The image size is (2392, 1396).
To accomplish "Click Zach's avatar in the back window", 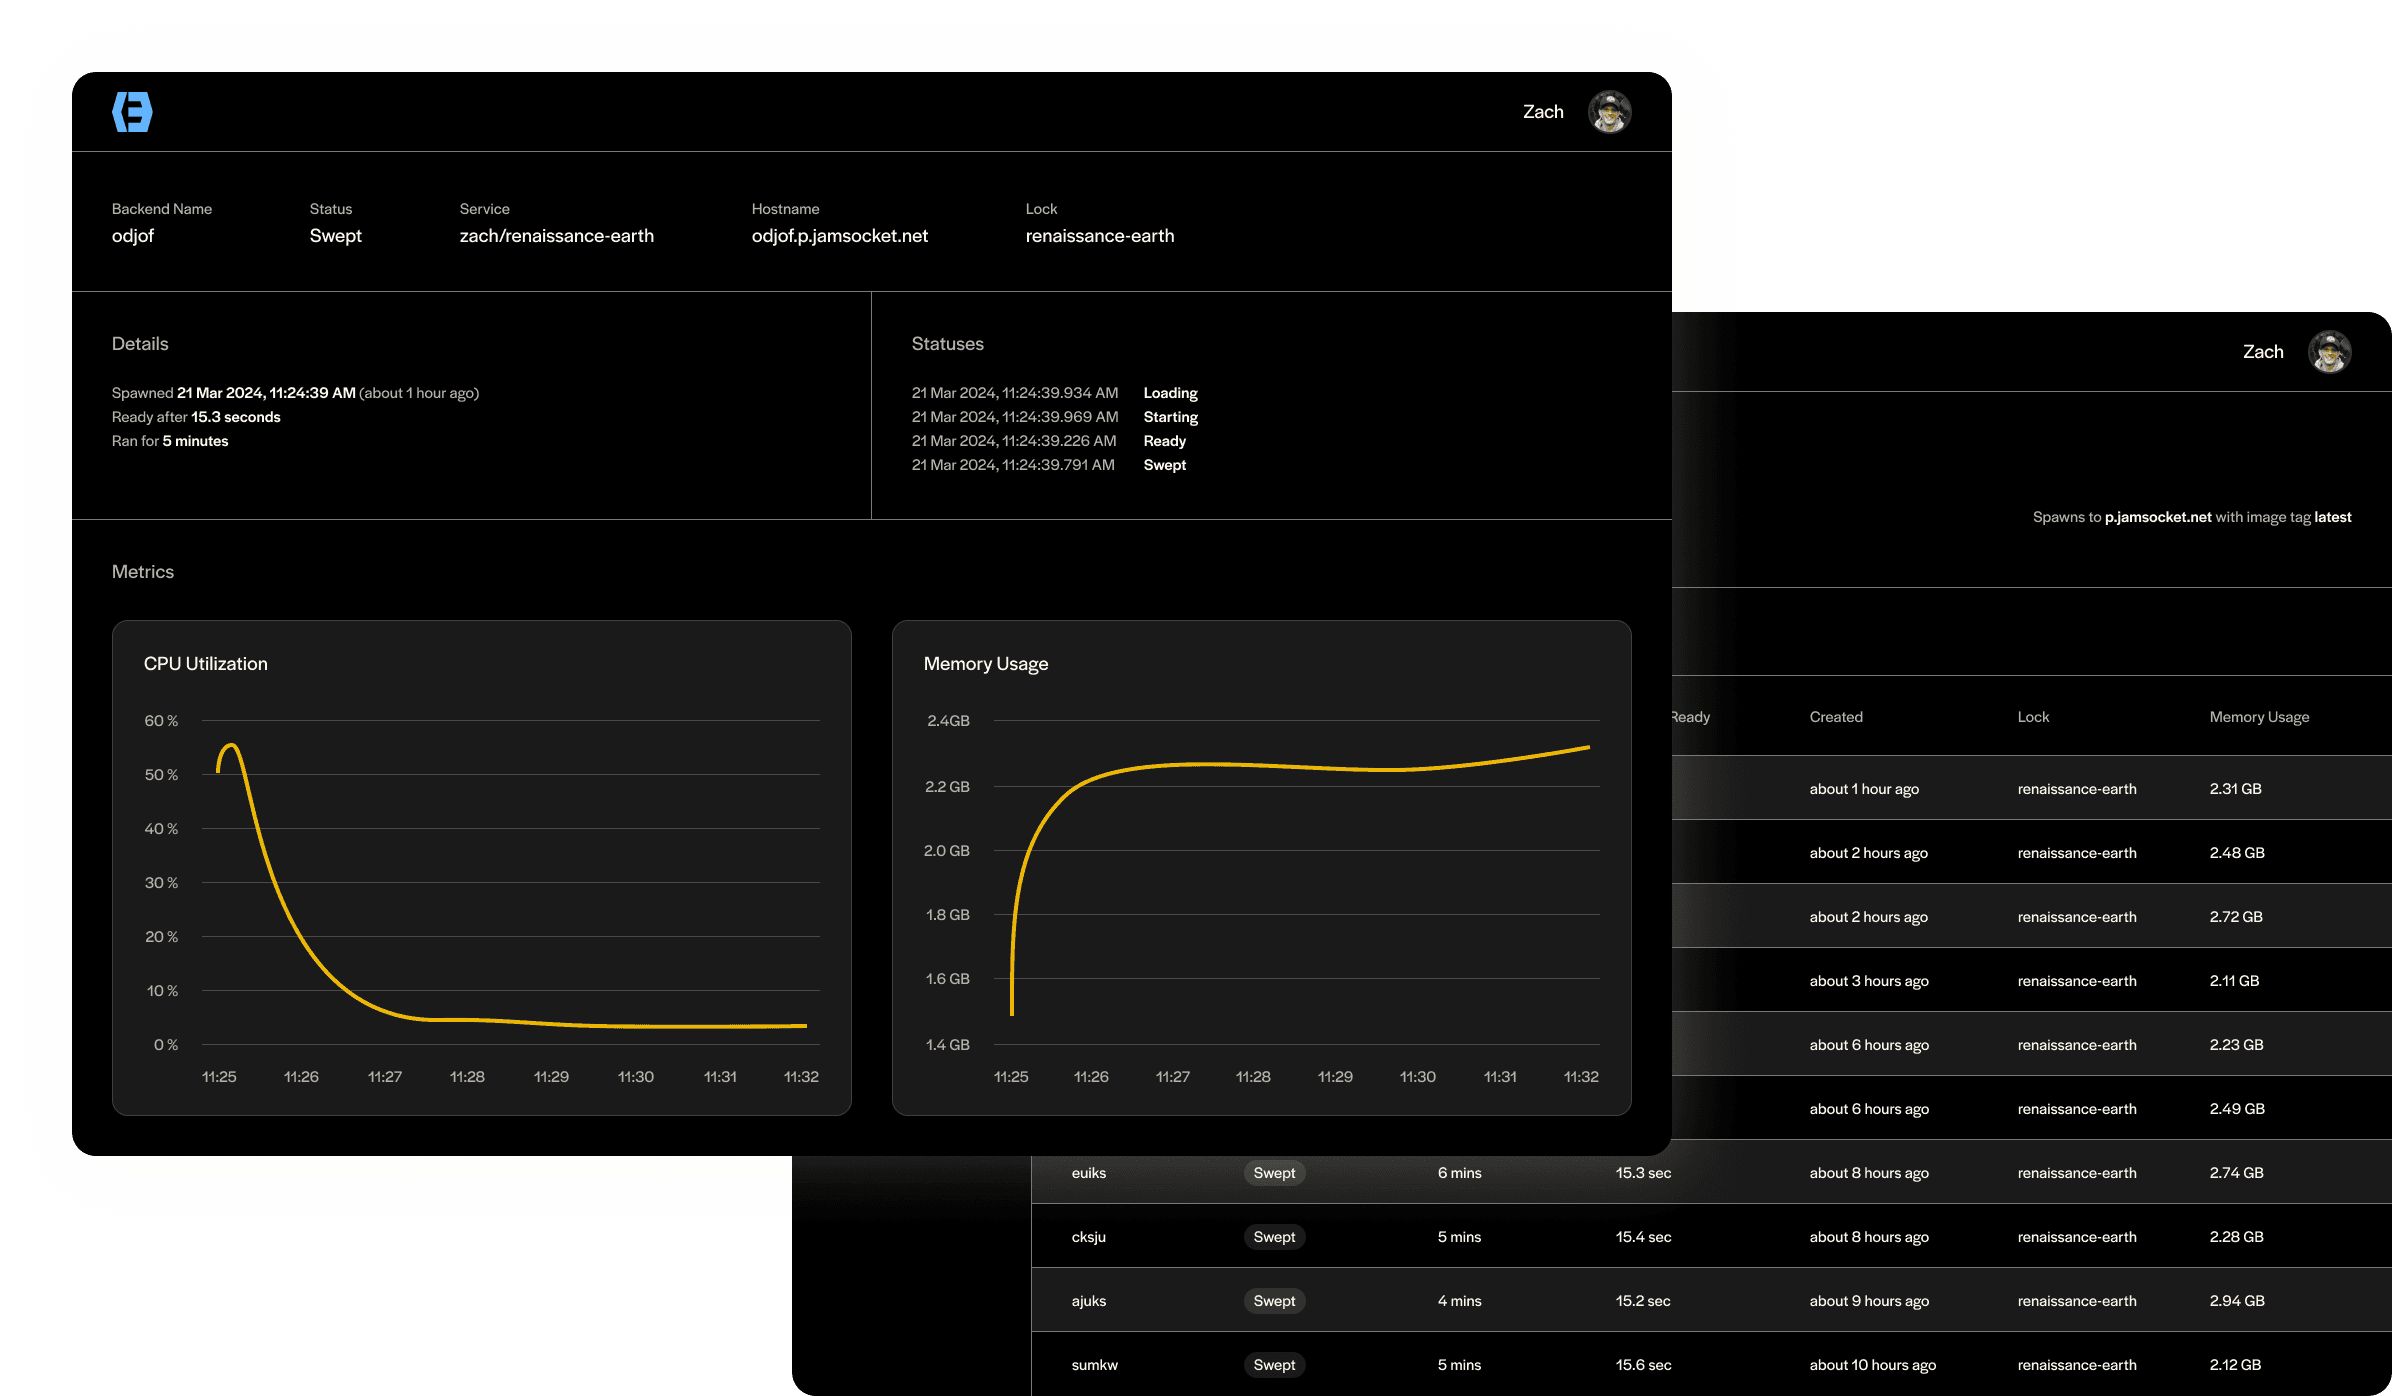I will (x=2329, y=352).
